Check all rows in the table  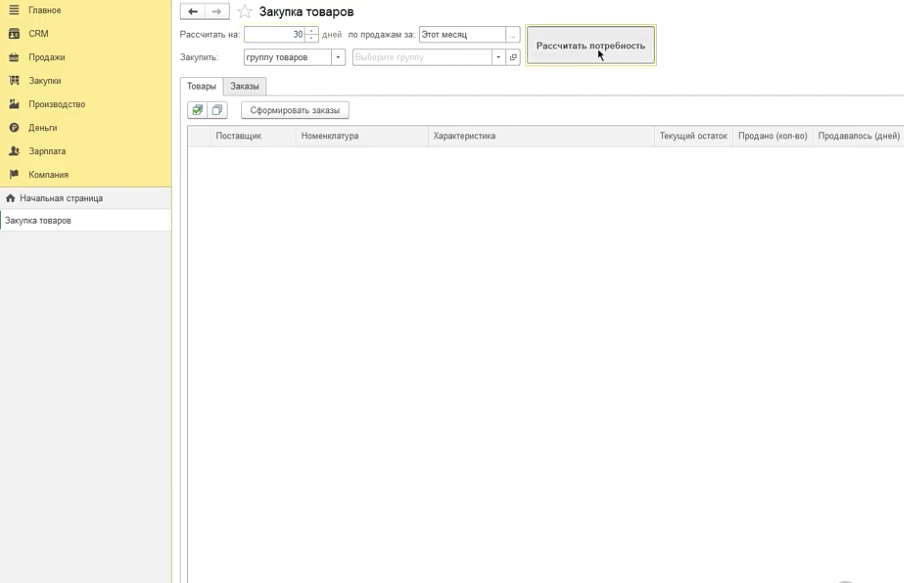tap(197, 110)
